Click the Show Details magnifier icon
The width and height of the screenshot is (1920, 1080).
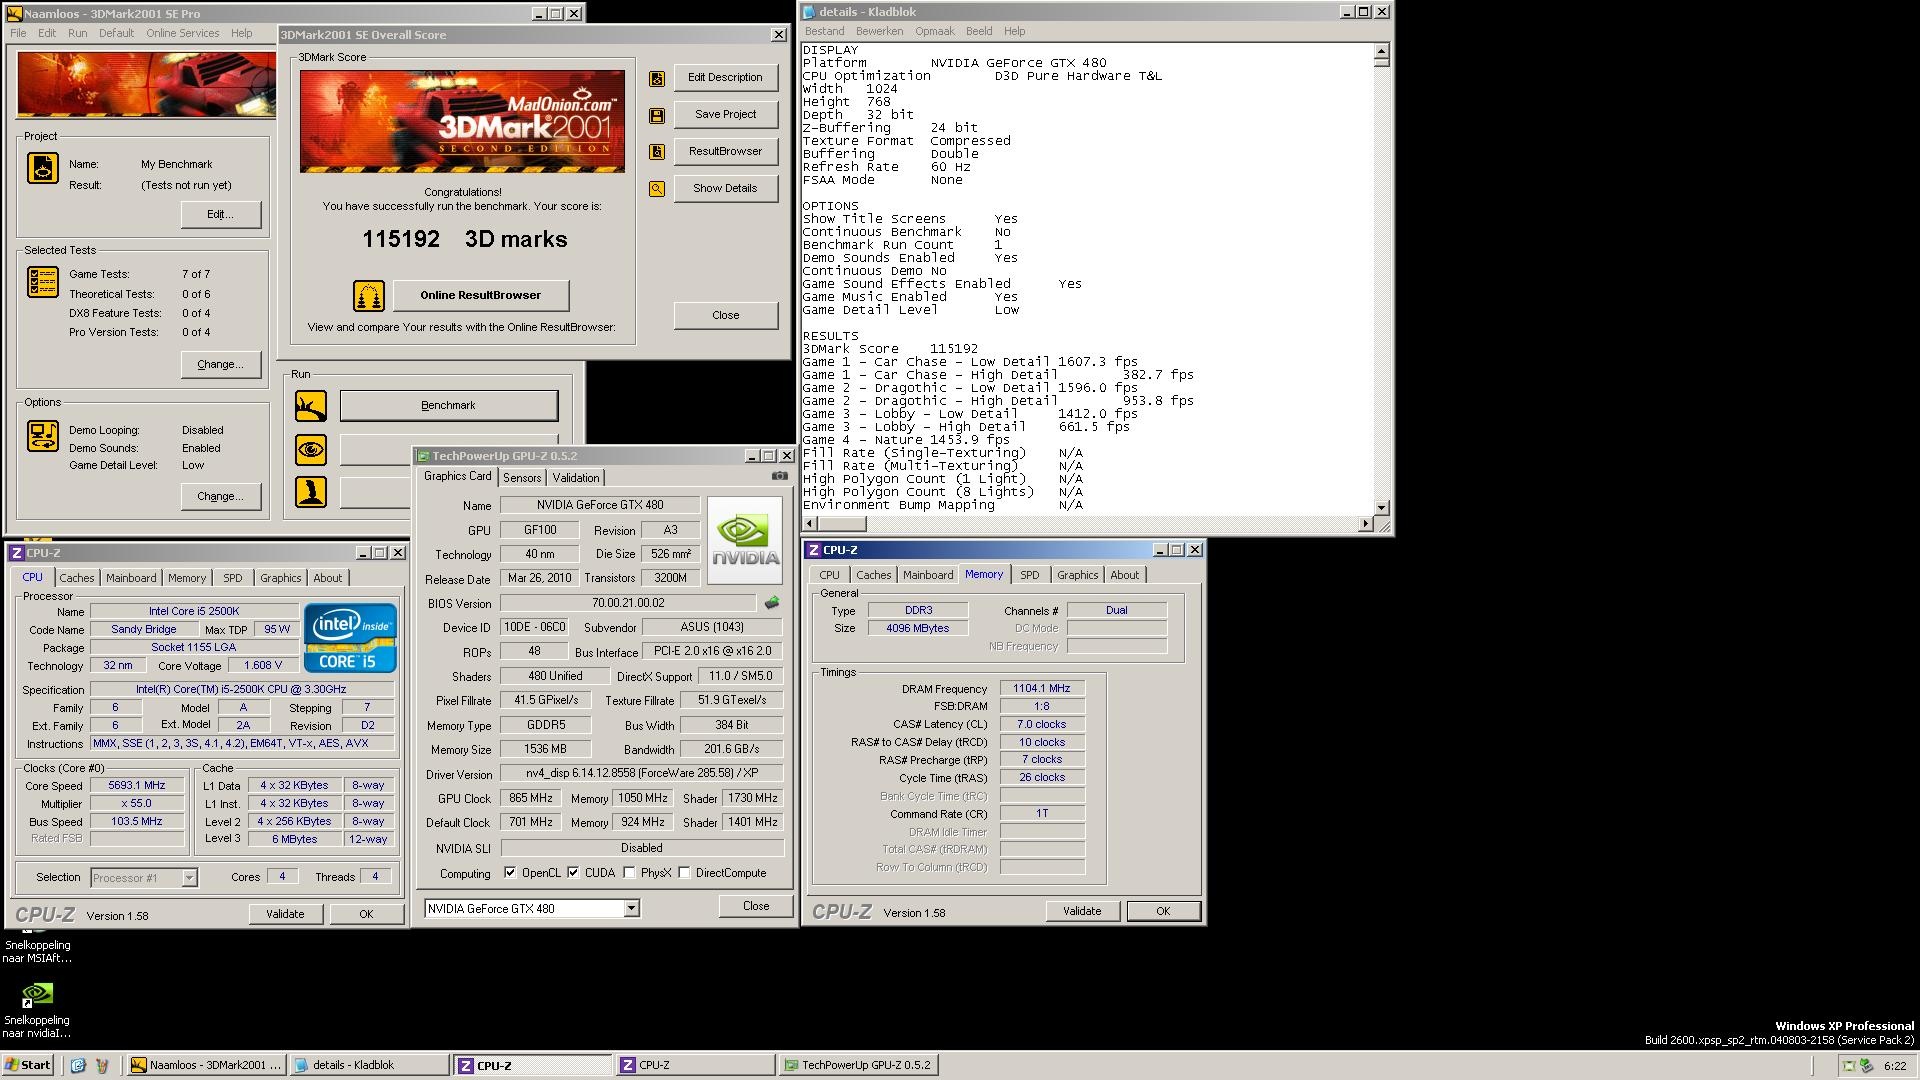click(x=657, y=189)
